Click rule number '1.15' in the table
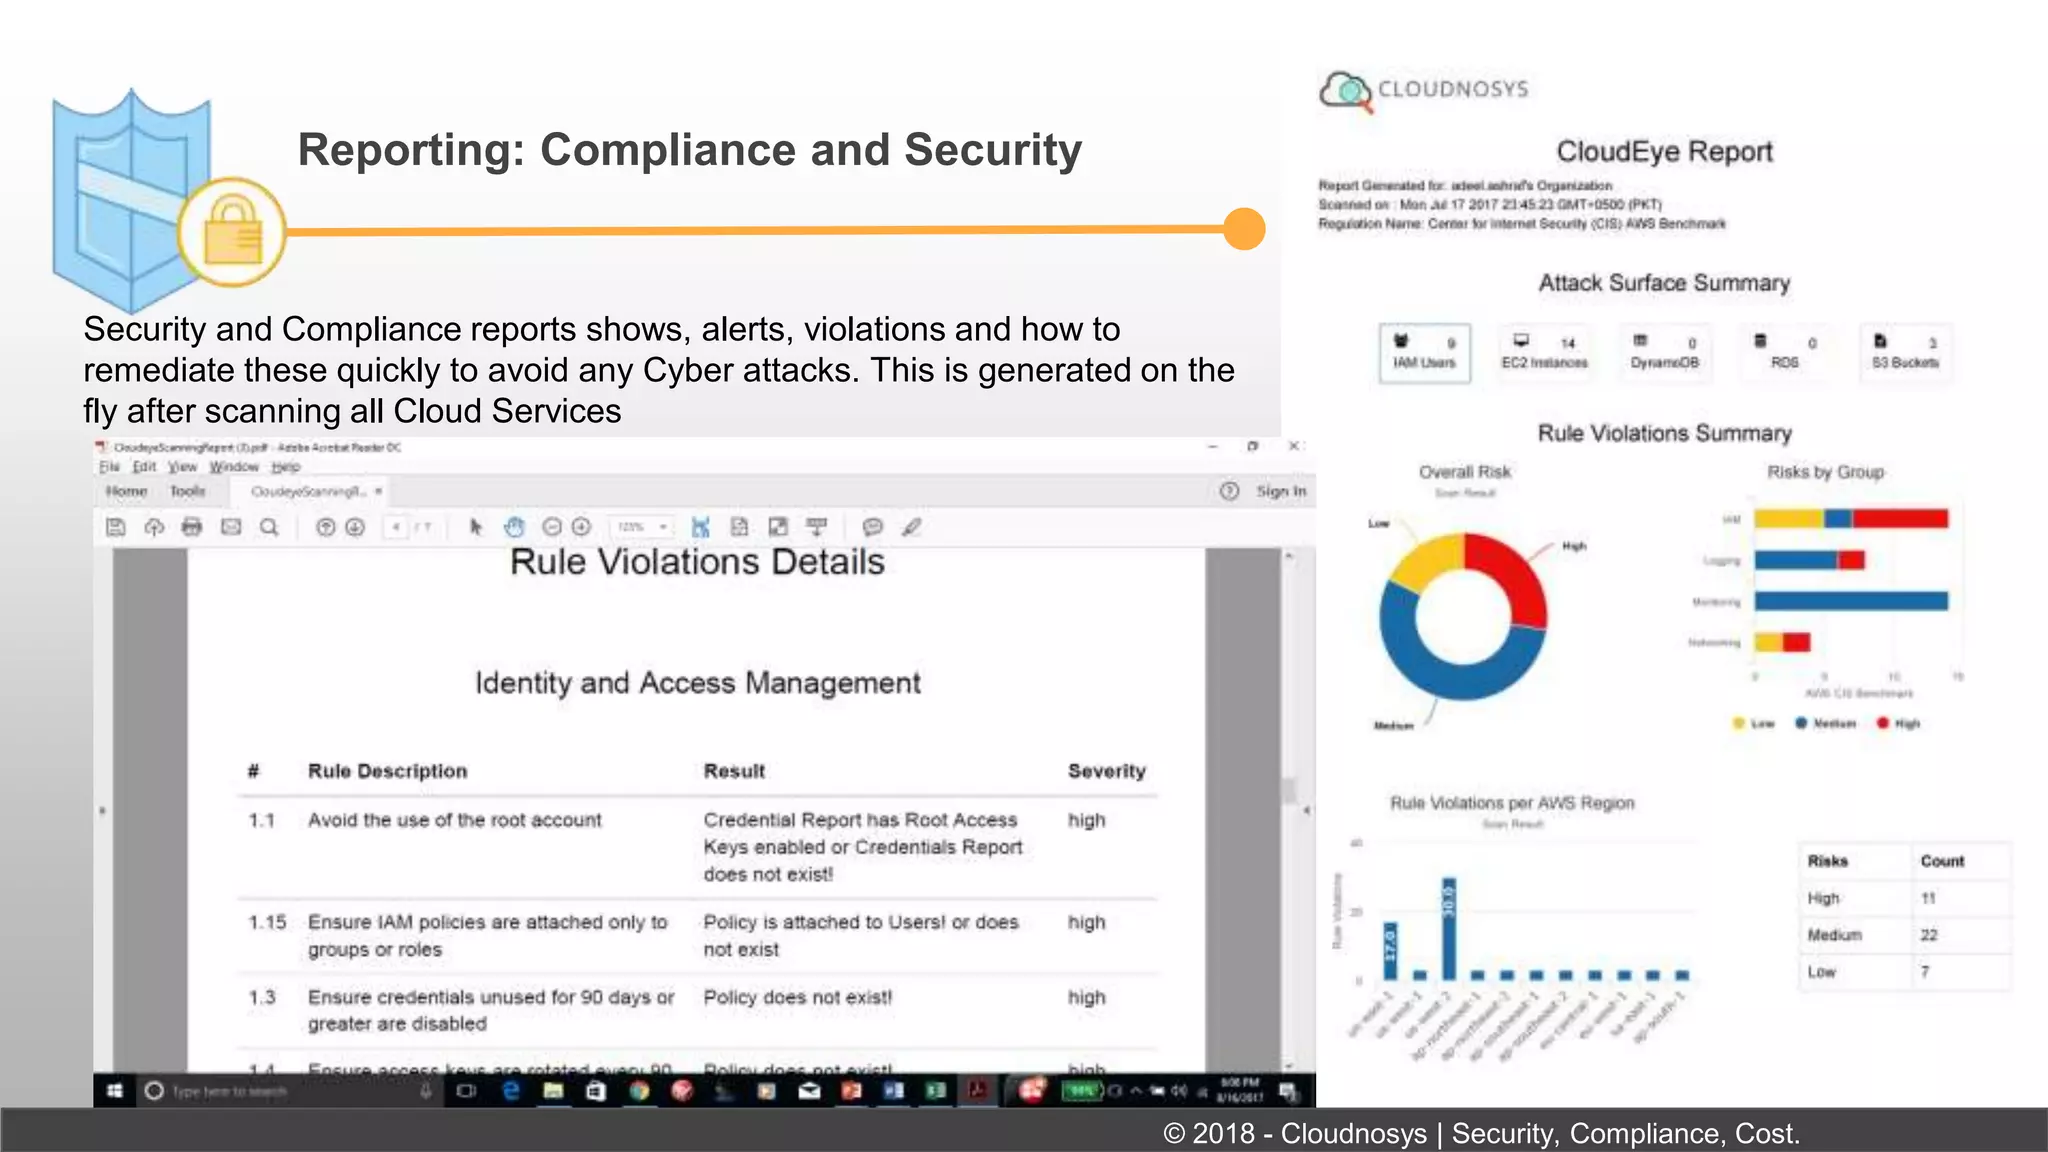The width and height of the screenshot is (2048, 1152). (x=267, y=922)
